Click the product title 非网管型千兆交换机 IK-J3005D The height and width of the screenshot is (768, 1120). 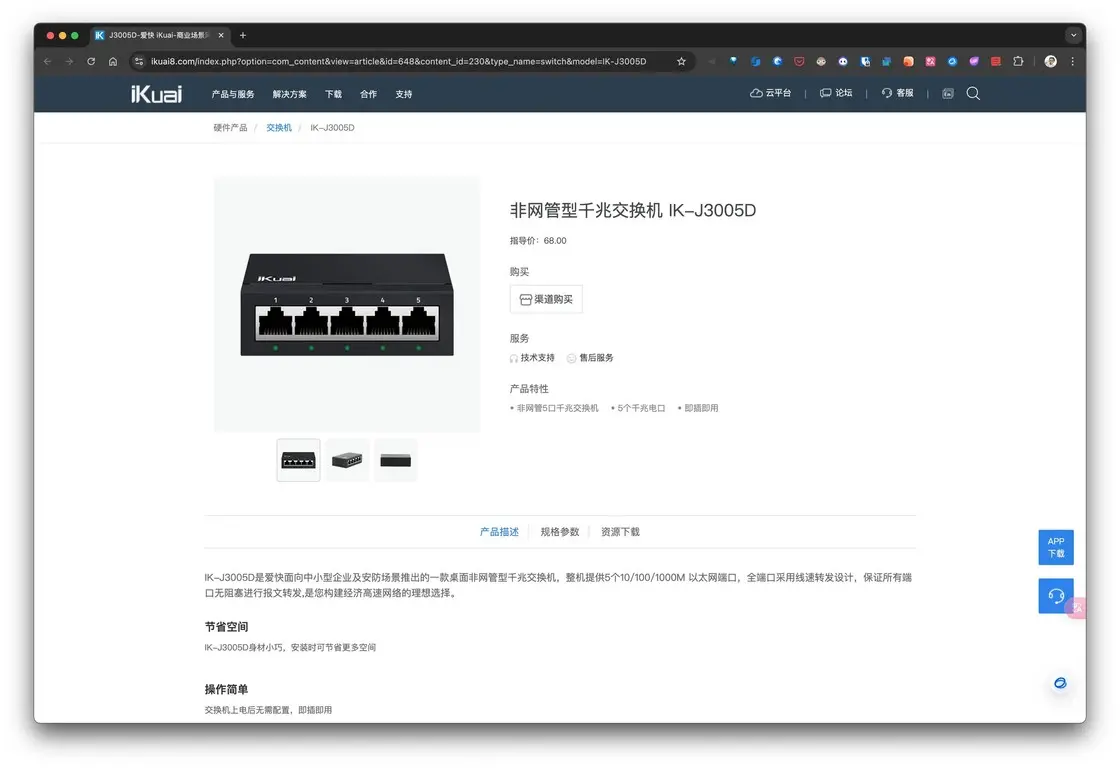pyautogui.click(x=633, y=210)
